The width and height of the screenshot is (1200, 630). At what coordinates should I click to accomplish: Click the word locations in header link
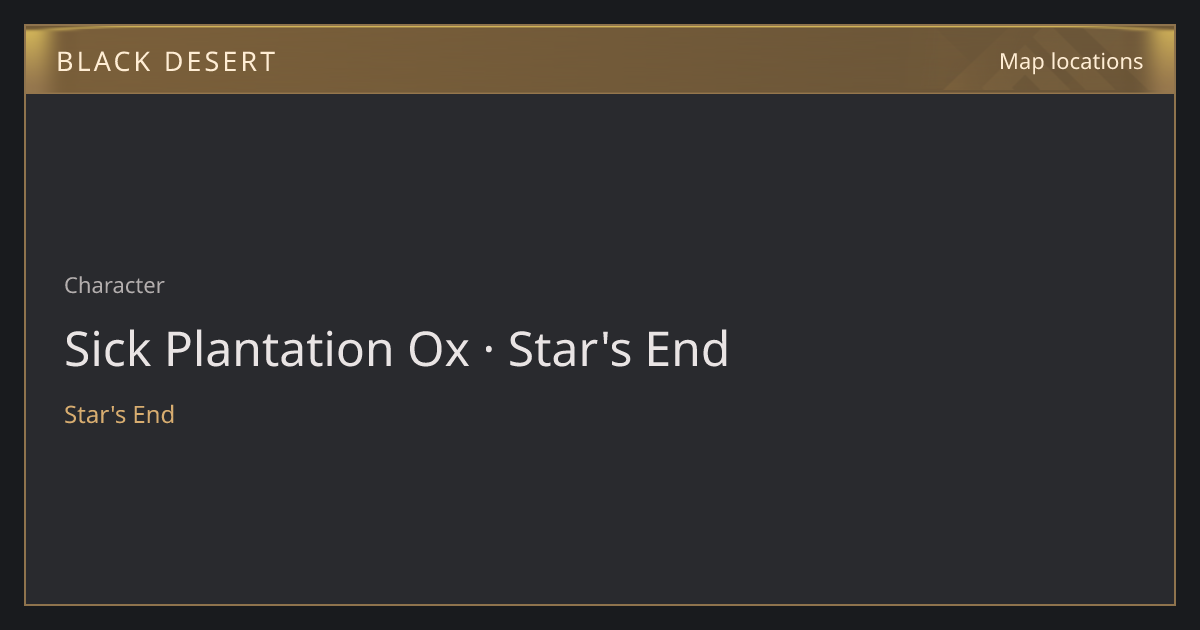[1097, 61]
